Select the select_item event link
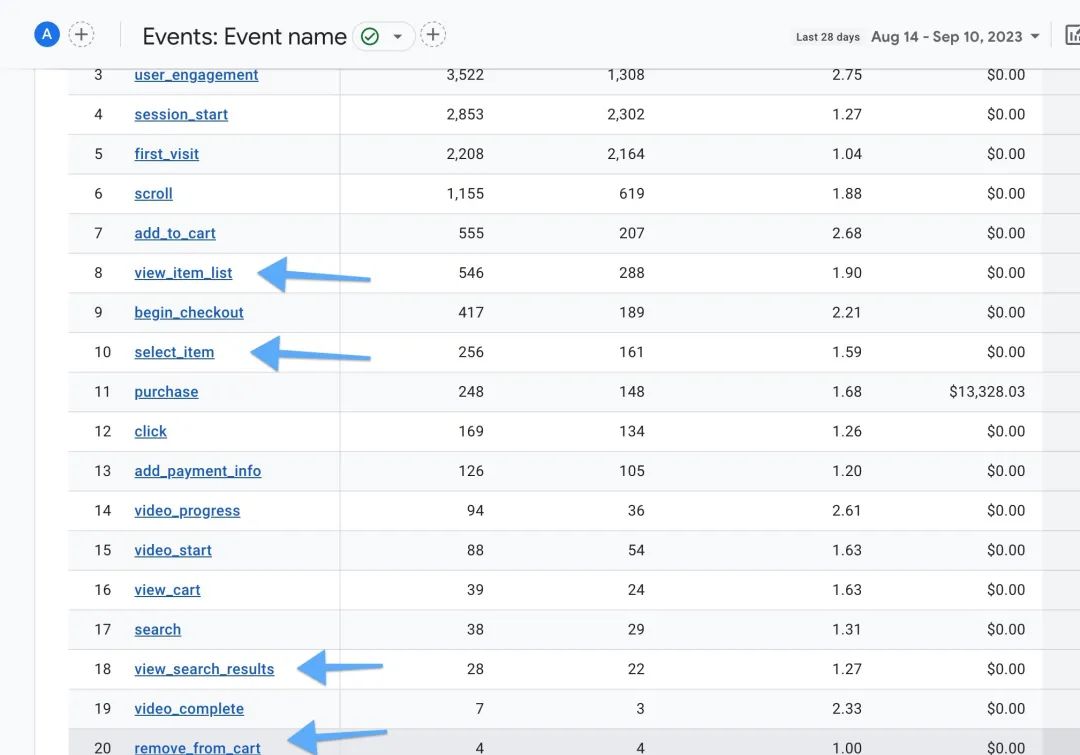 pyautogui.click(x=174, y=352)
